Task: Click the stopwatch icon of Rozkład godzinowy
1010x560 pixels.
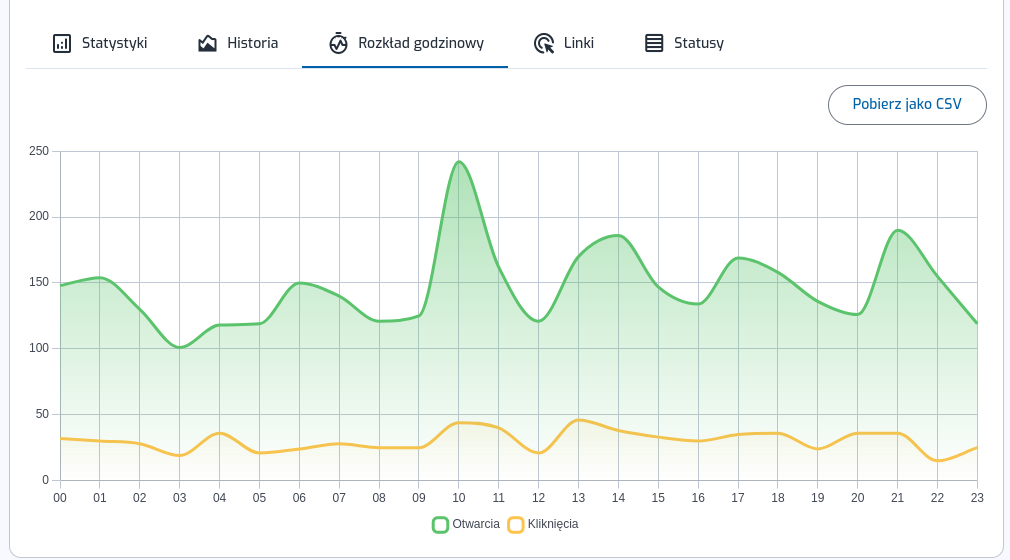Action: tap(338, 43)
